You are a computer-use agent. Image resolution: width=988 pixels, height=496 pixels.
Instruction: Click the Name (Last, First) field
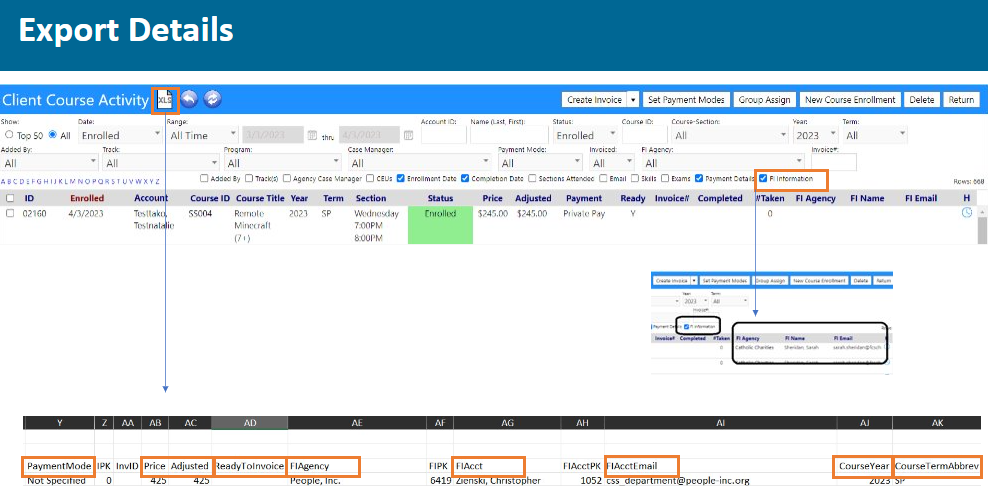click(x=509, y=135)
